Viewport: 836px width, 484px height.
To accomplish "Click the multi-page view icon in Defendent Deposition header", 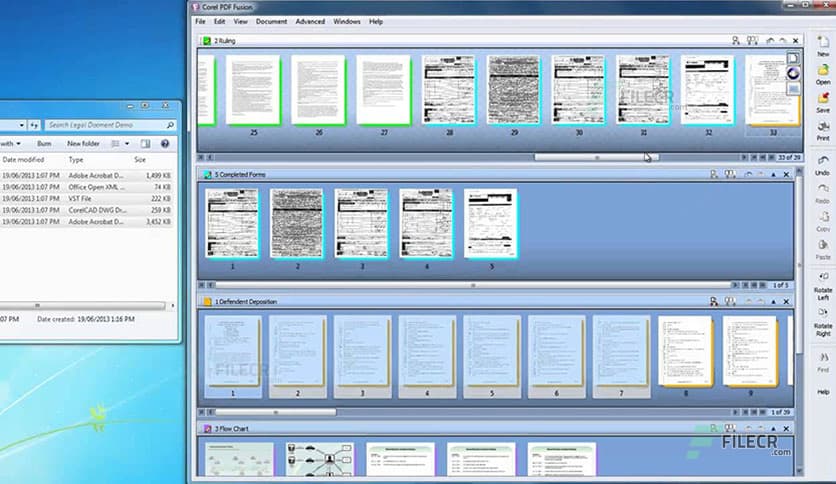I will pyautogui.click(x=730, y=302).
